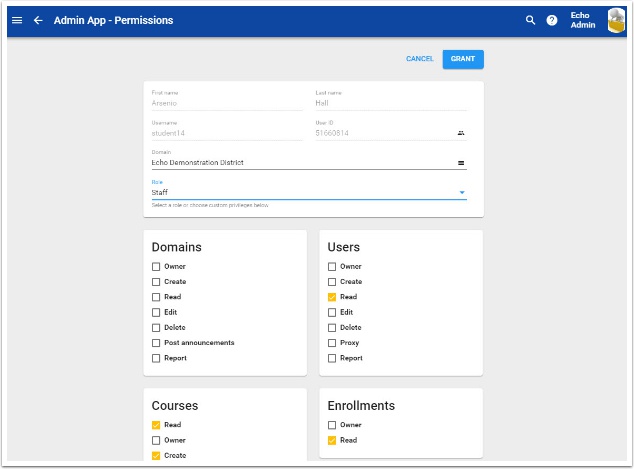Check the Users Proxy checkbox
634x469 pixels.
click(x=332, y=343)
